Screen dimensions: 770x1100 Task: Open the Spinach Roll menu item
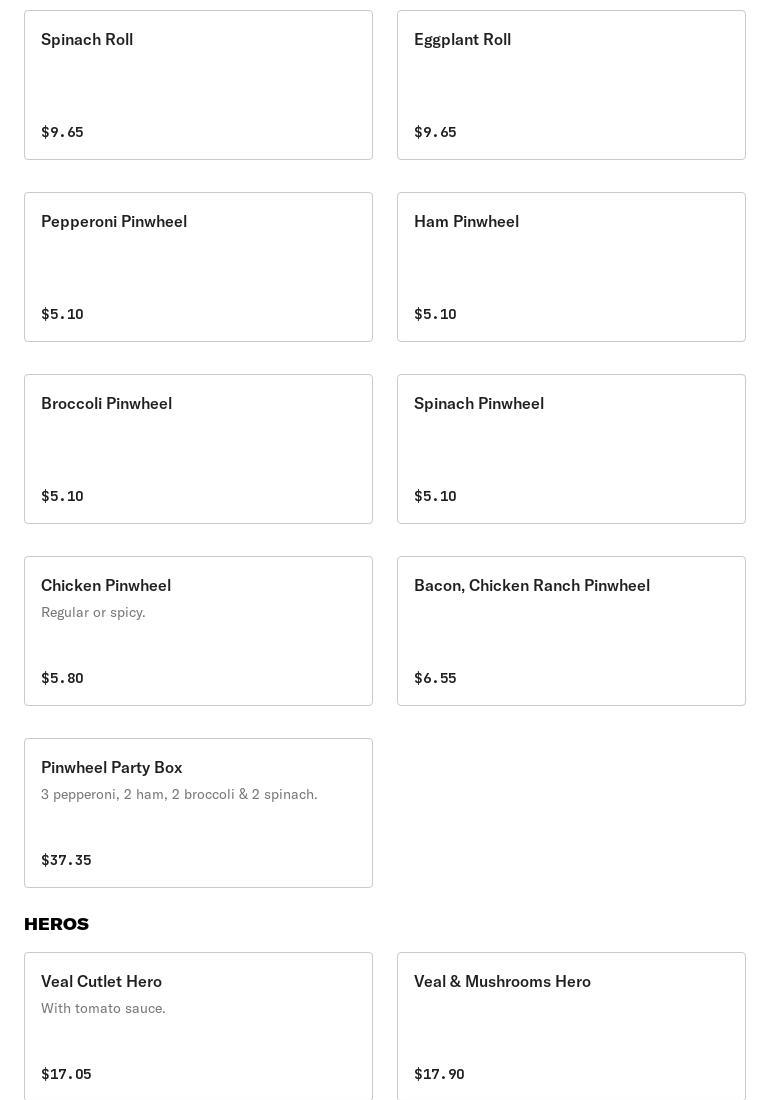[x=198, y=85]
